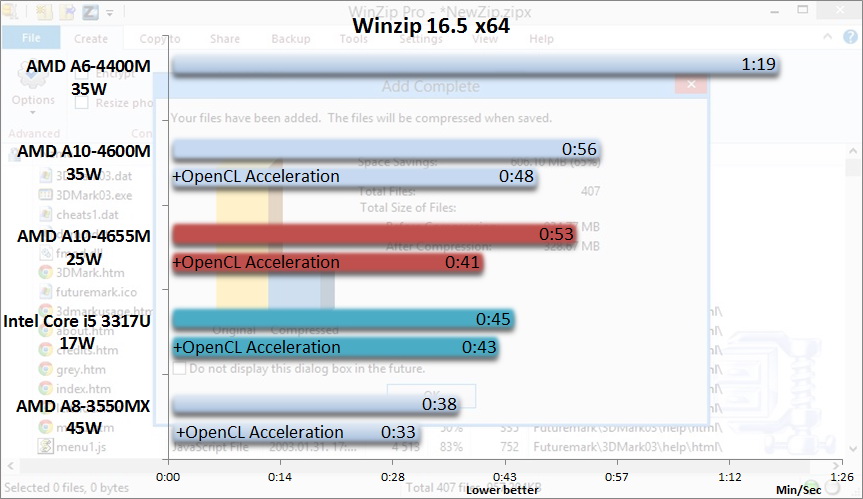Click the AMD A10-4600M 0:56 bar
The image size is (863, 499).
click(386, 150)
